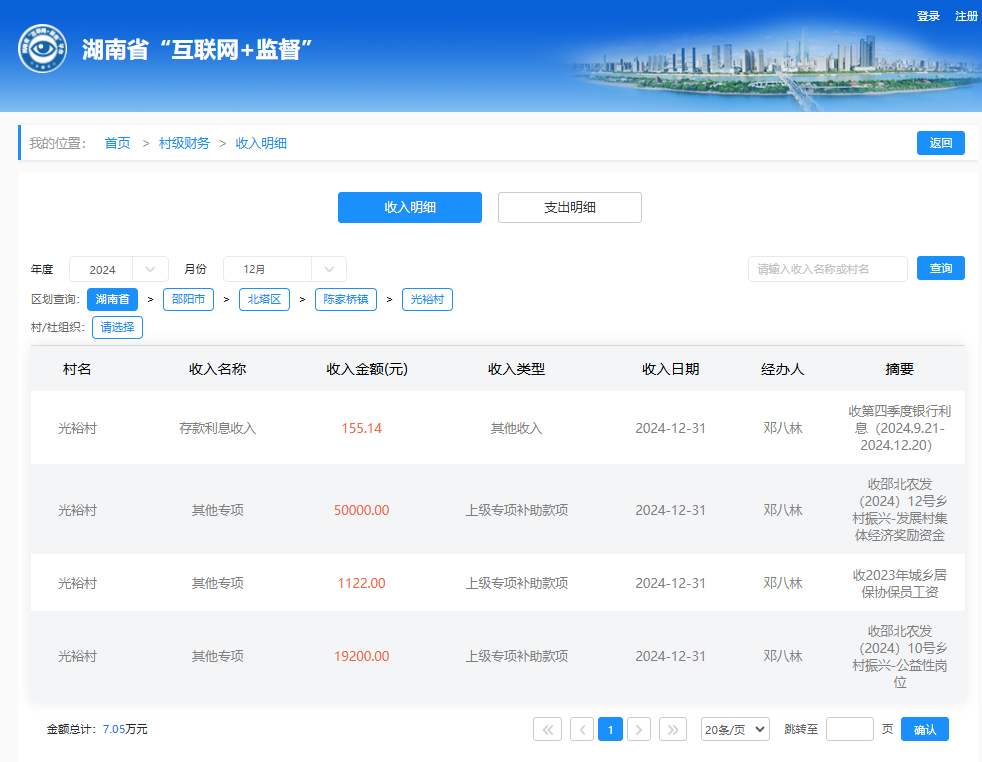This screenshot has width=982, height=762.
Task: Click 其他收入 type cell
Action: tap(517, 428)
